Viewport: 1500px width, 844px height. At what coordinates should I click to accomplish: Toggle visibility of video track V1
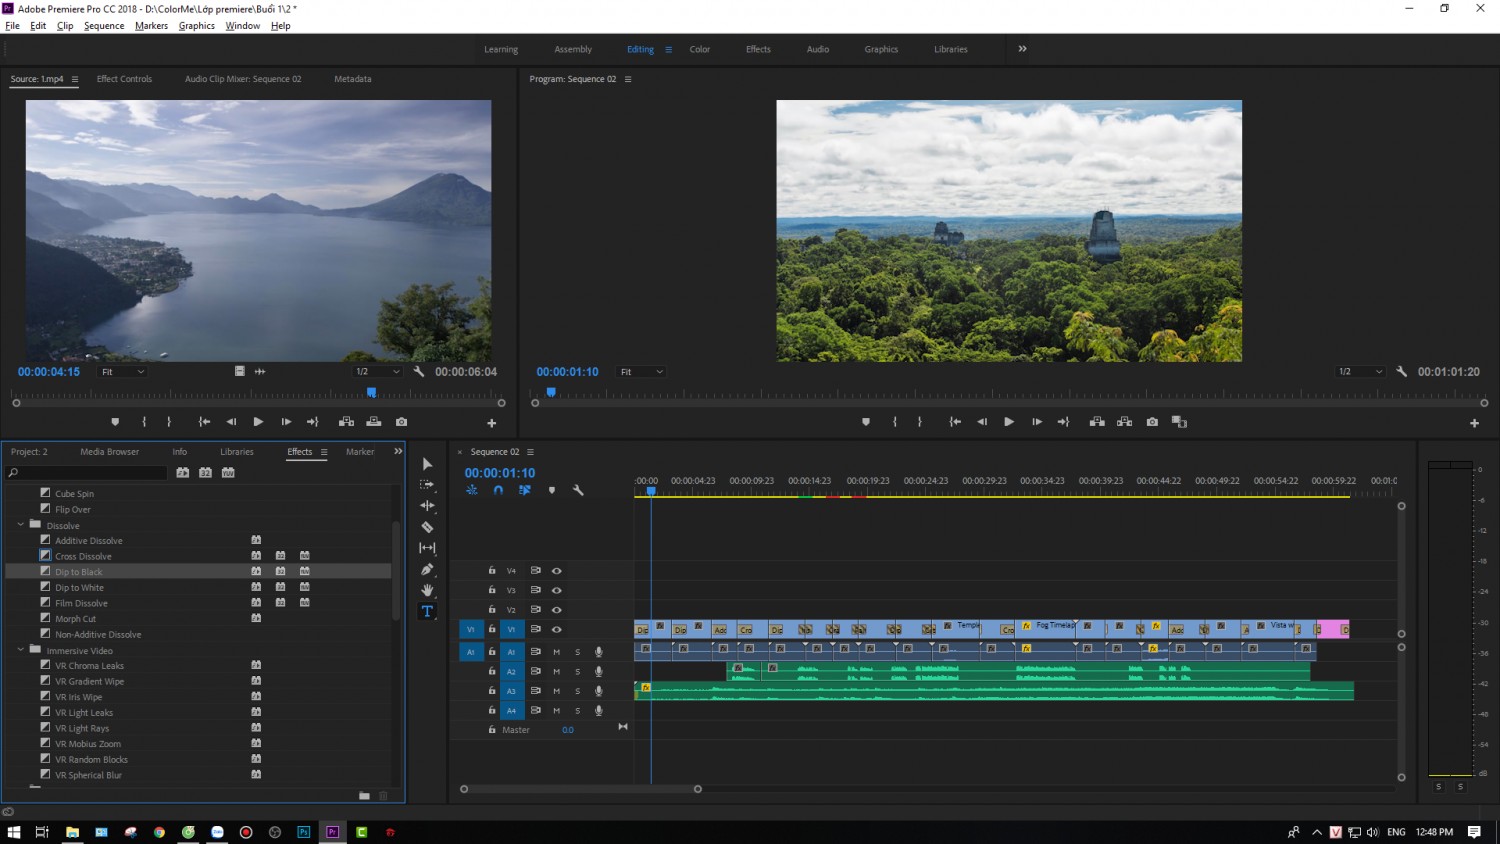click(557, 629)
